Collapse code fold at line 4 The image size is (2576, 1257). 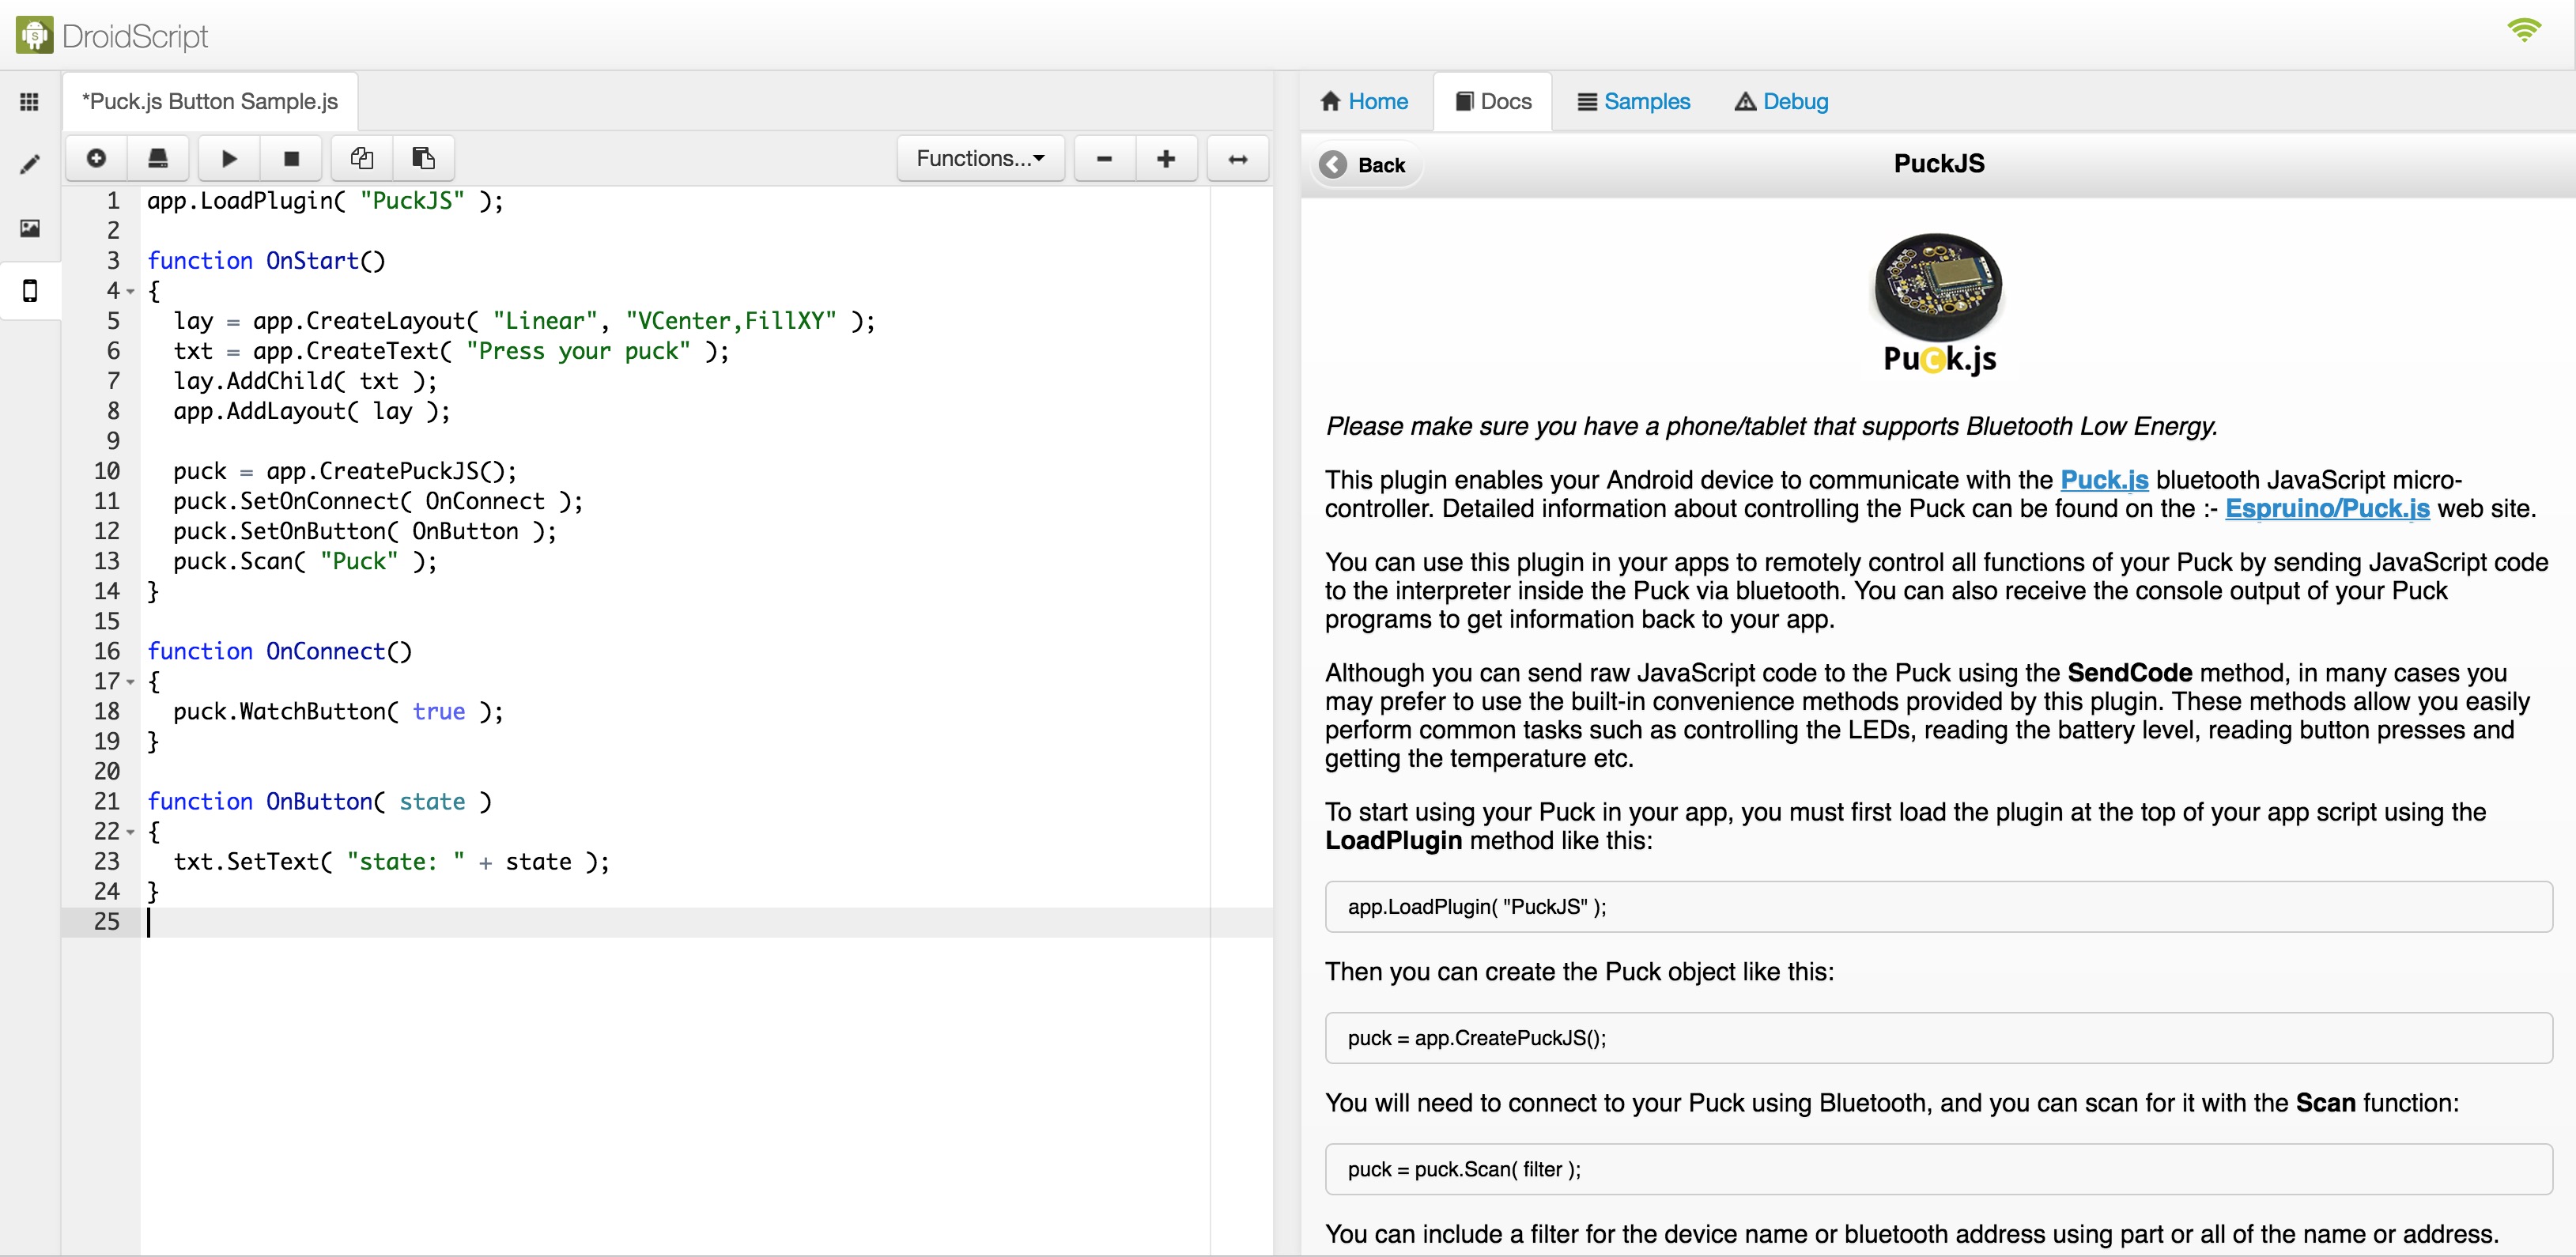coord(130,291)
